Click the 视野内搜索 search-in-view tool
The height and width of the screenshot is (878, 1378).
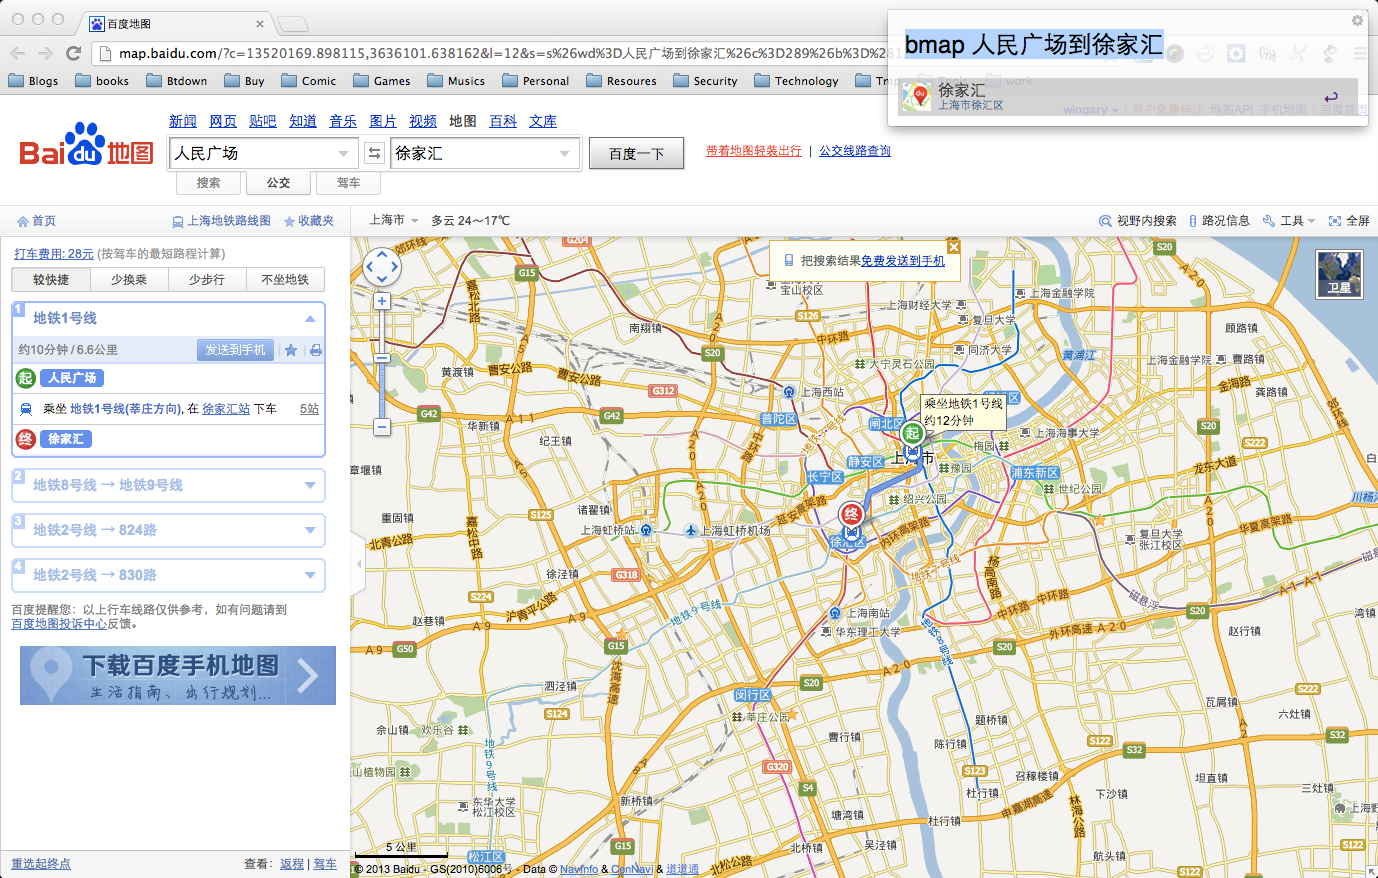pyautogui.click(x=1138, y=221)
